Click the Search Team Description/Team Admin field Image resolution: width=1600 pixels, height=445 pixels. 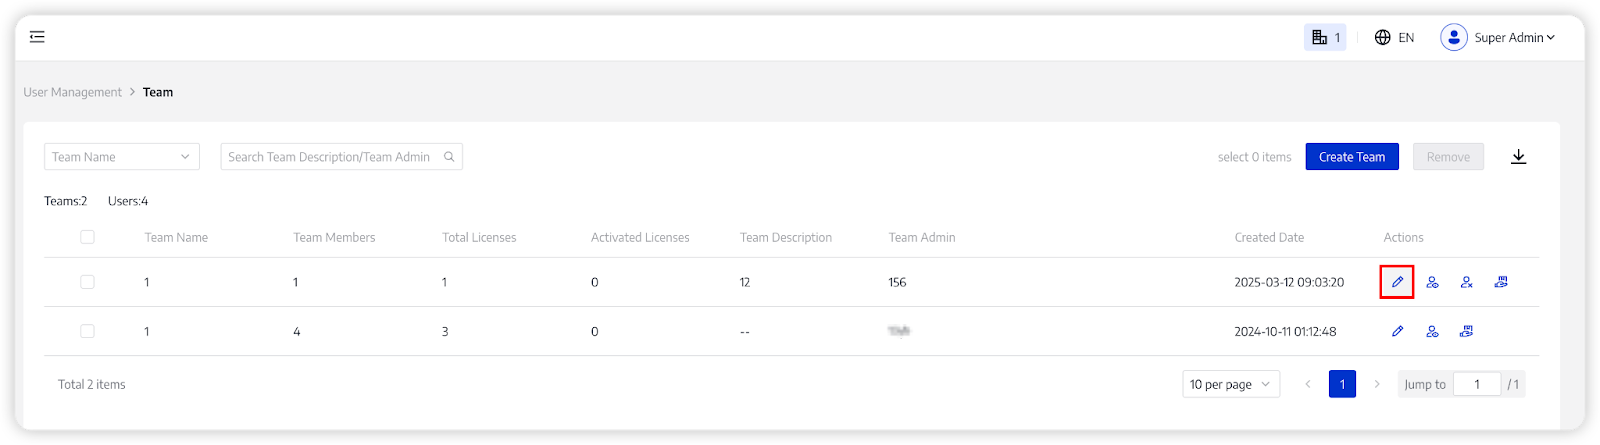click(x=330, y=157)
